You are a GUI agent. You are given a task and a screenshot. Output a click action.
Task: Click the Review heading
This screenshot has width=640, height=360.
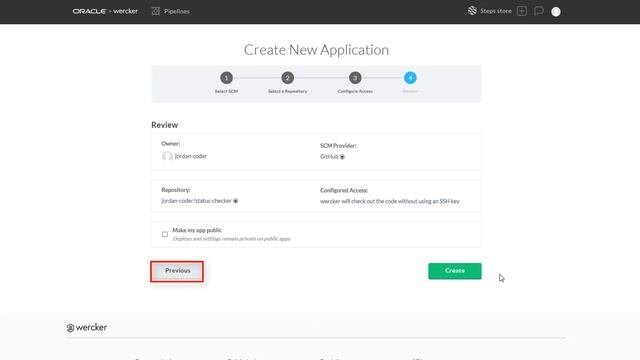click(x=164, y=125)
